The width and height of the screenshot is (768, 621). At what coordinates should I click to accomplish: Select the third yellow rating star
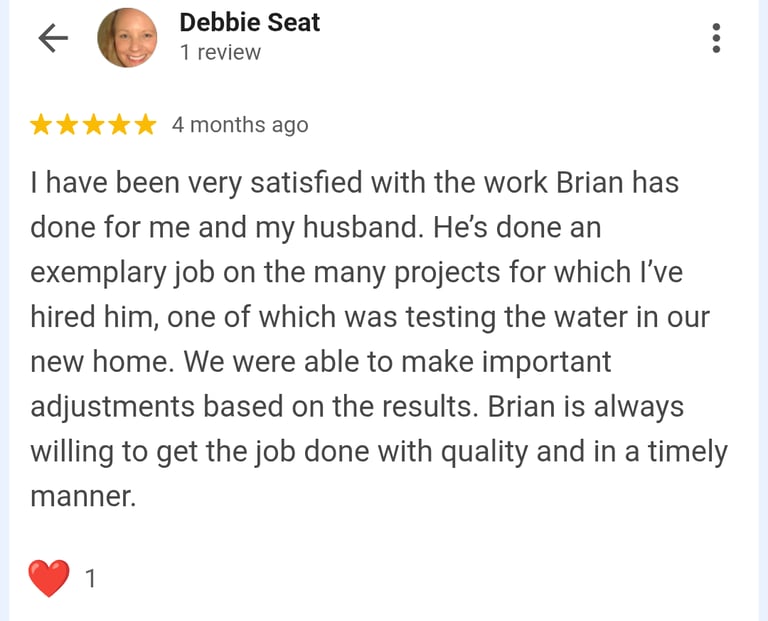point(93,124)
